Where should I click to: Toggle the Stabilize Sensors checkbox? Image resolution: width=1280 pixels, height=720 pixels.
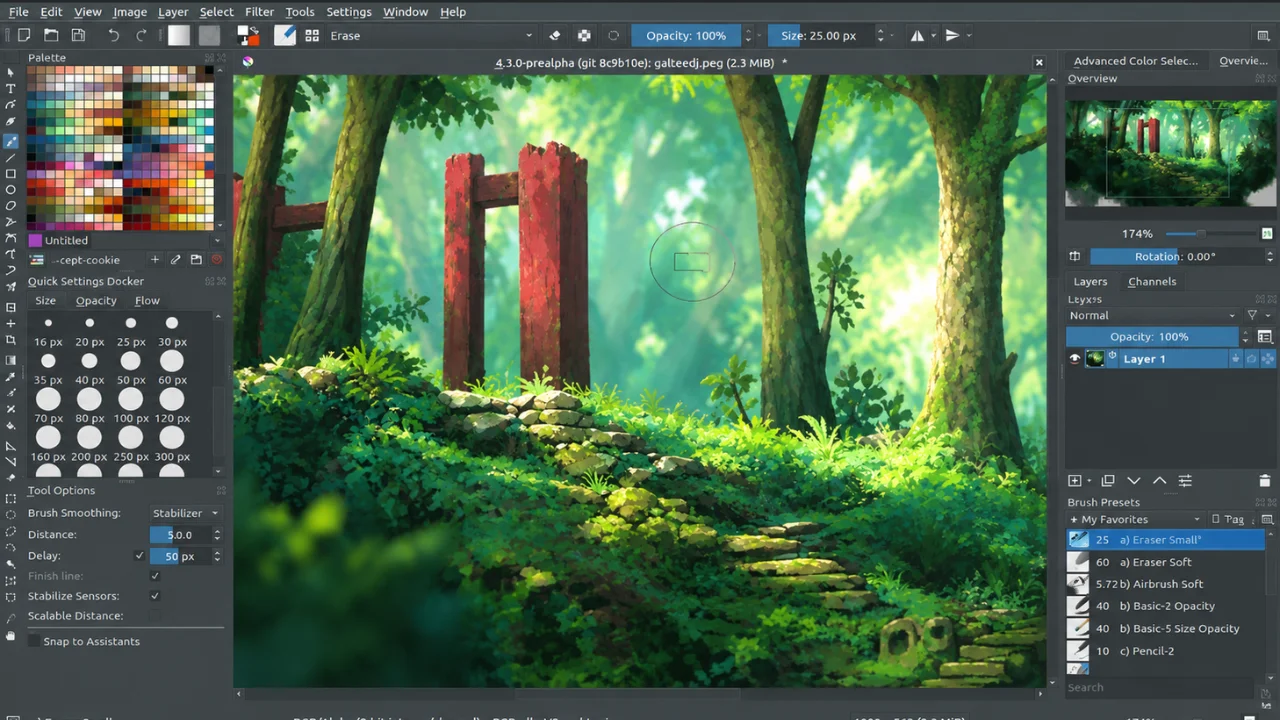pos(155,596)
